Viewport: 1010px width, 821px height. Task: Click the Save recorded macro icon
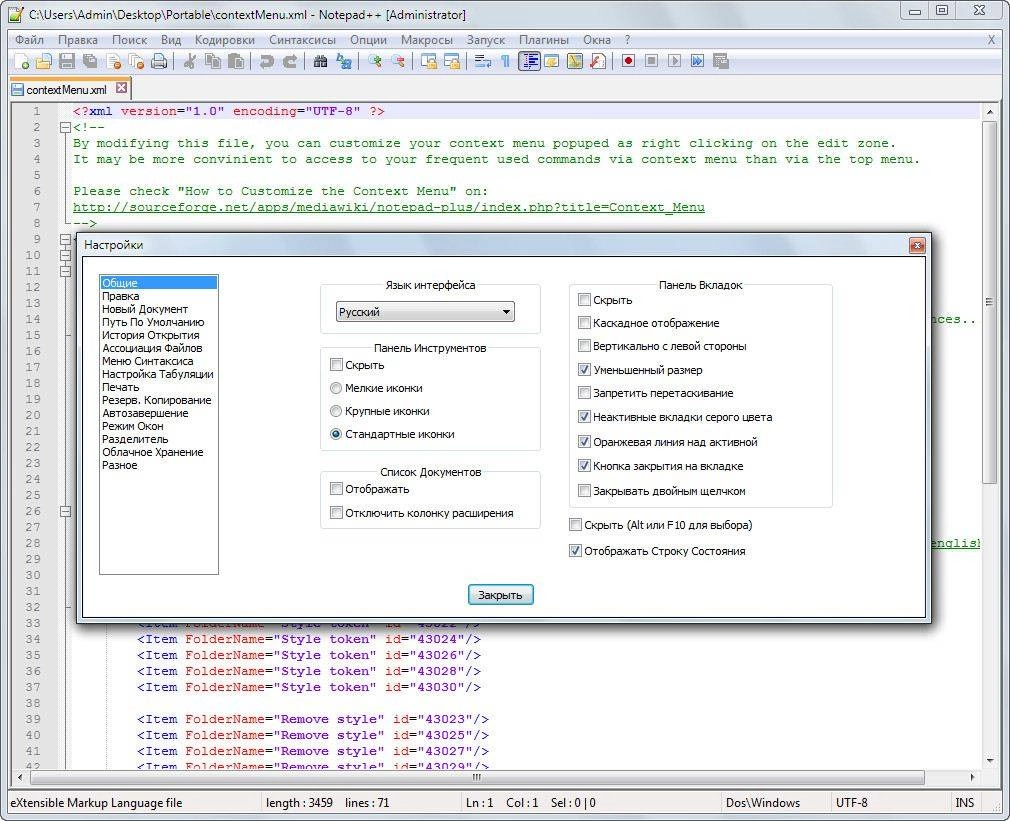721,62
